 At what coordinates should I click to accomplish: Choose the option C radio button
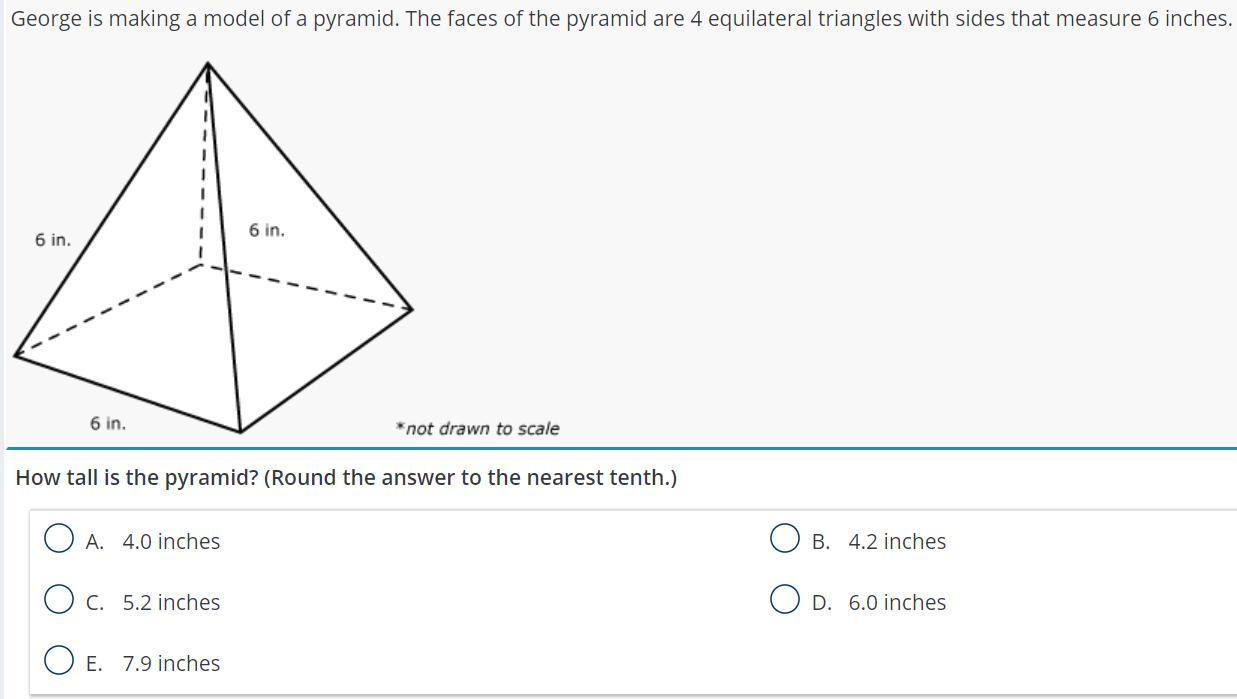pyautogui.click(x=59, y=600)
